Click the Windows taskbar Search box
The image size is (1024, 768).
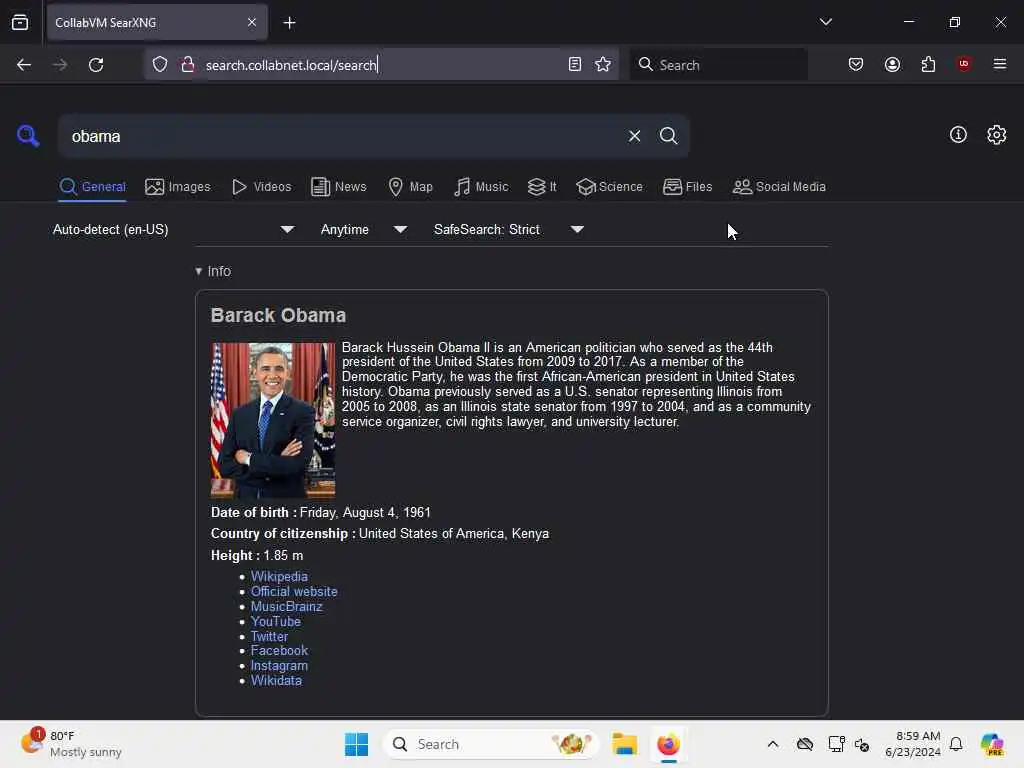tap(491, 744)
